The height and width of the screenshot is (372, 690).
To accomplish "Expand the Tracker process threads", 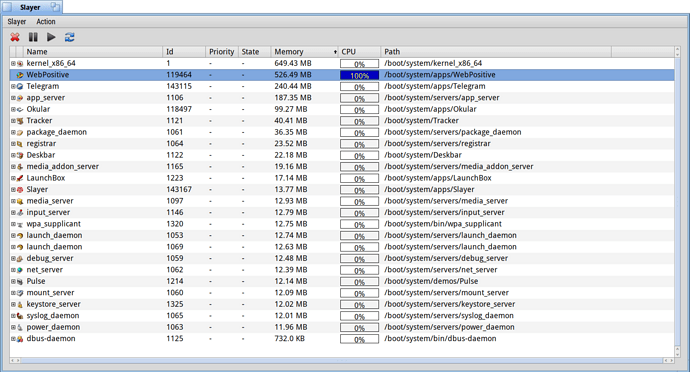I will click(x=13, y=121).
